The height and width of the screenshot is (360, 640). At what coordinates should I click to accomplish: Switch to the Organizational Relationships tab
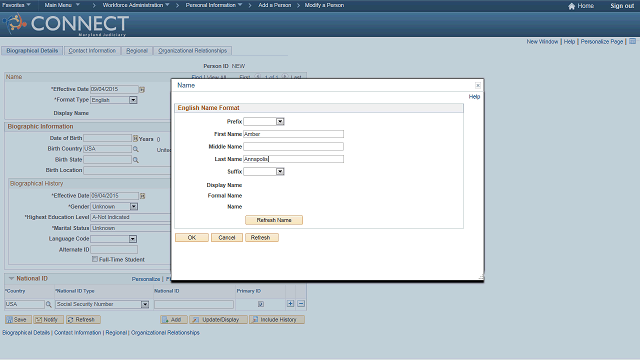point(193,51)
